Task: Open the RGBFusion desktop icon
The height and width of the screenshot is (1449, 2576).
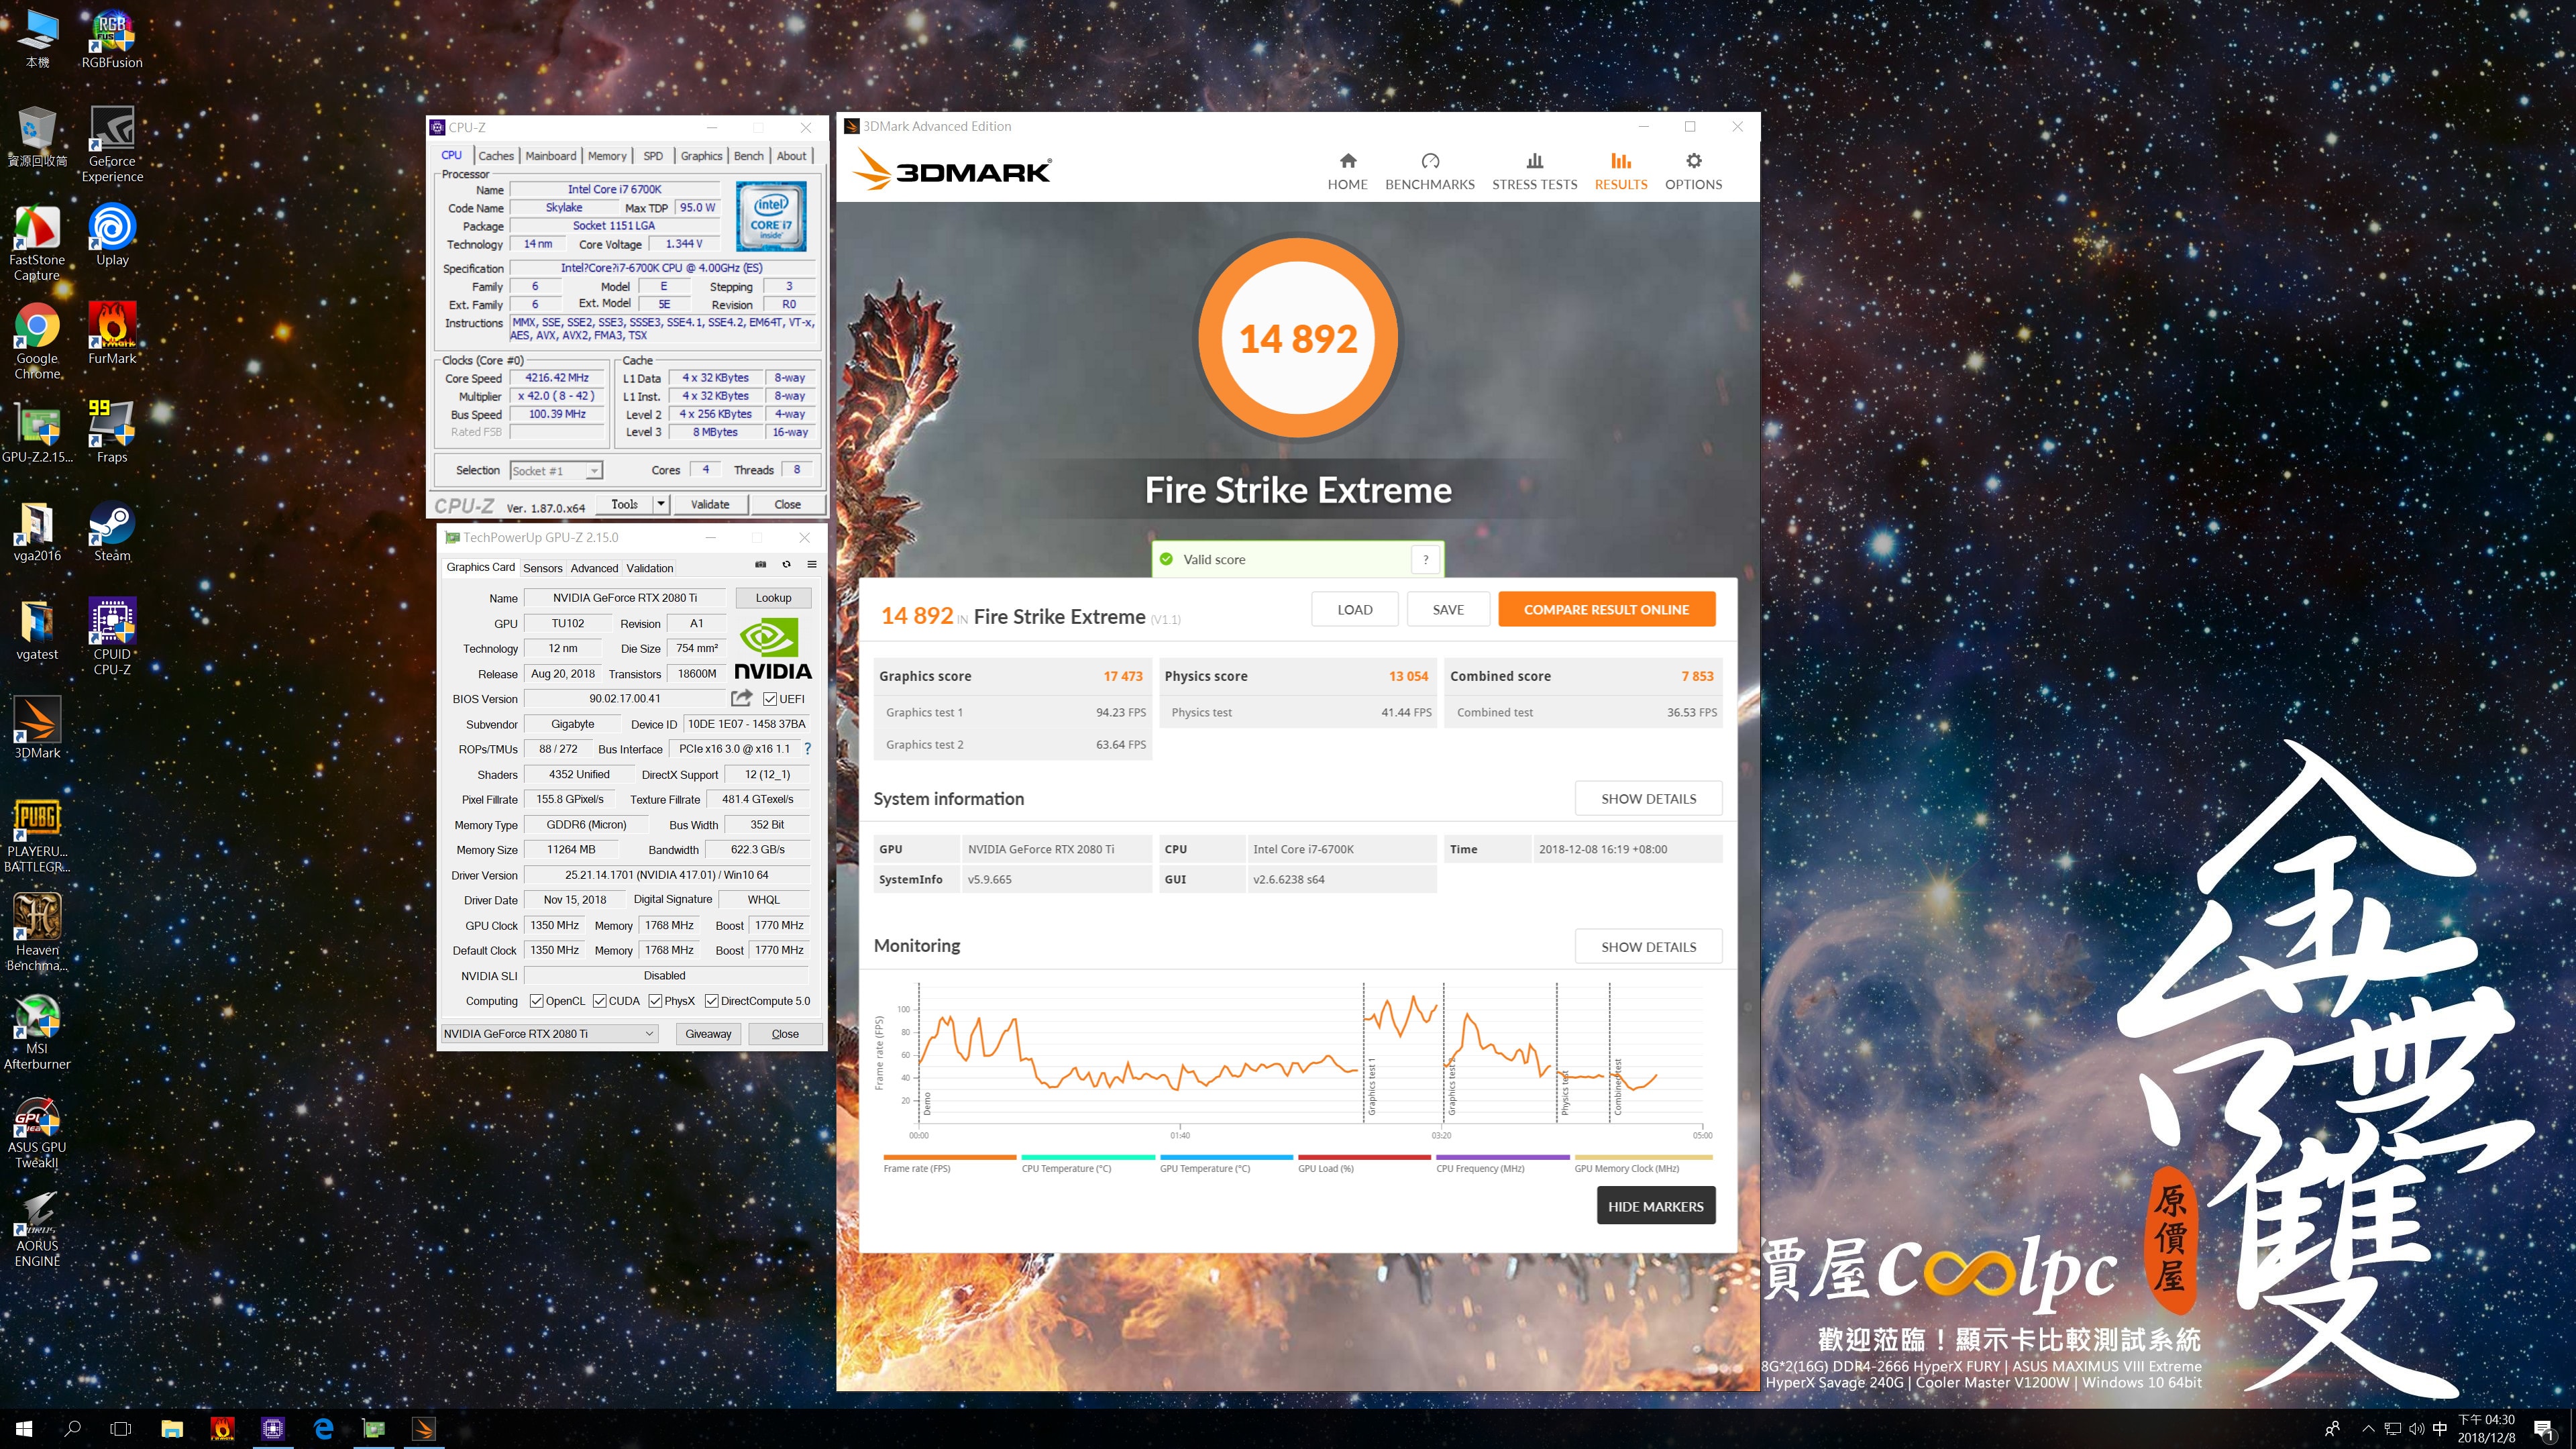Action: click(x=112, y=39)
